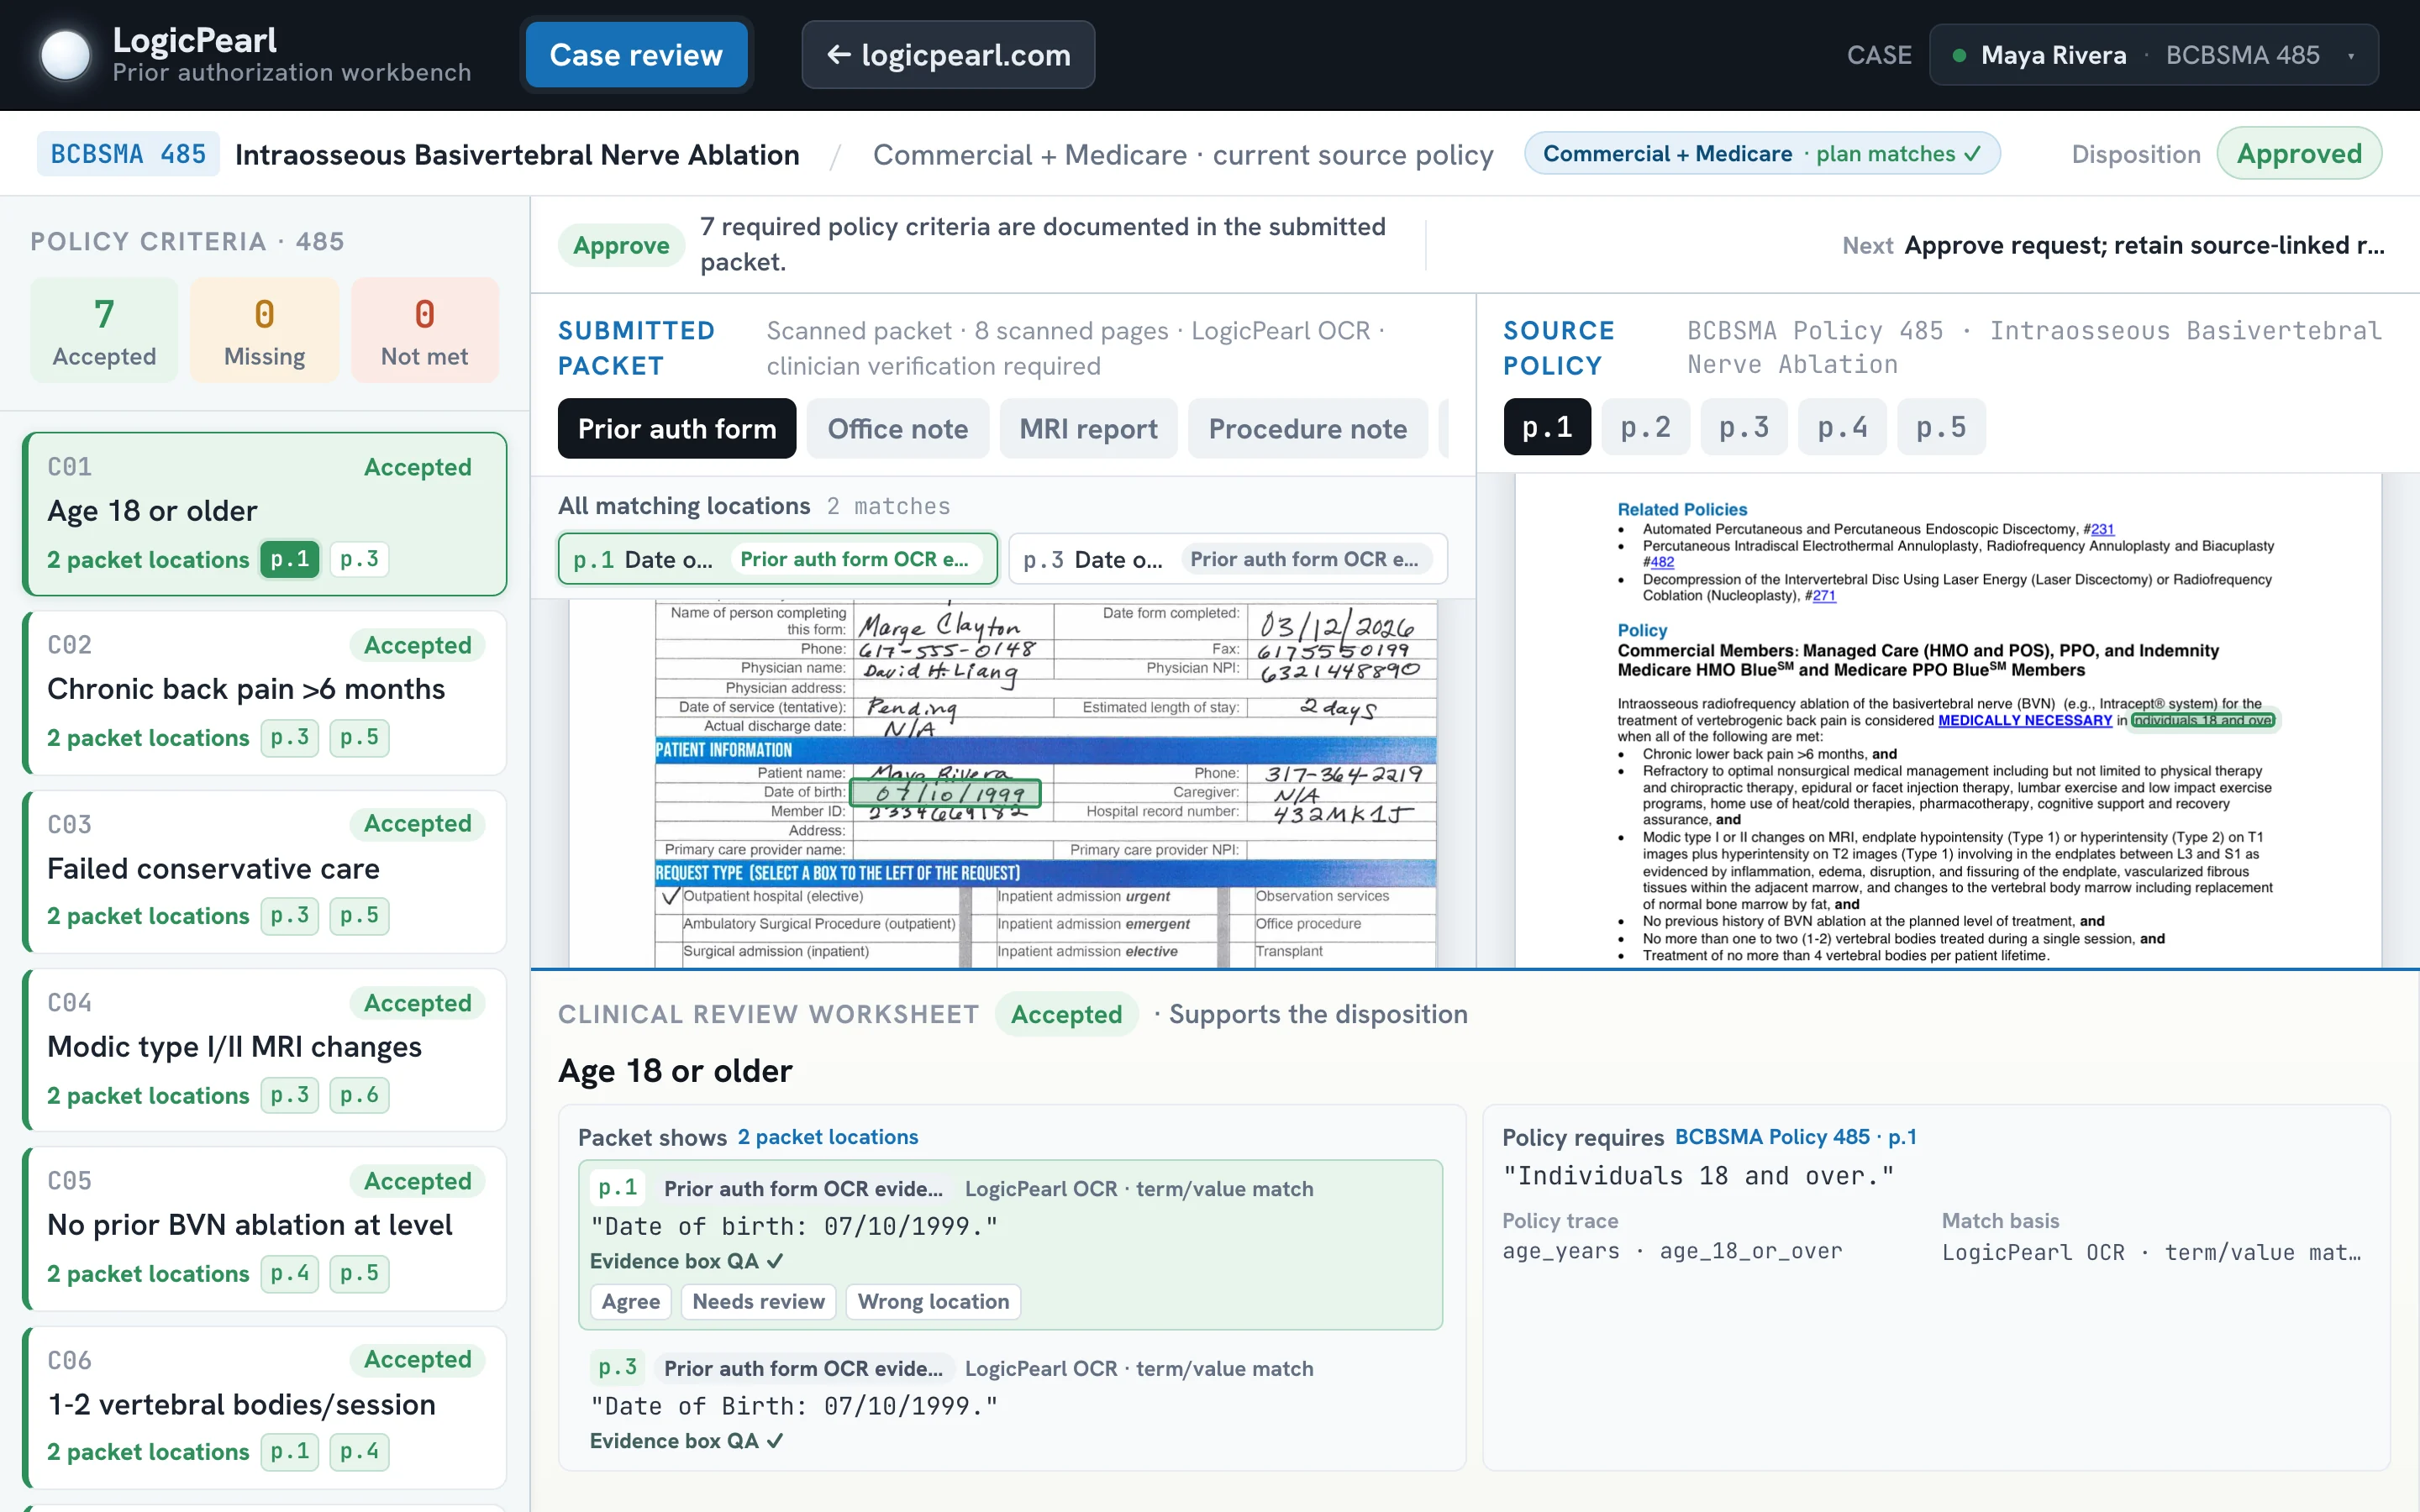Click the Wrong location button
Image resolution: width=2420 pixels, height=1512 pixels.
(933, 1301)
